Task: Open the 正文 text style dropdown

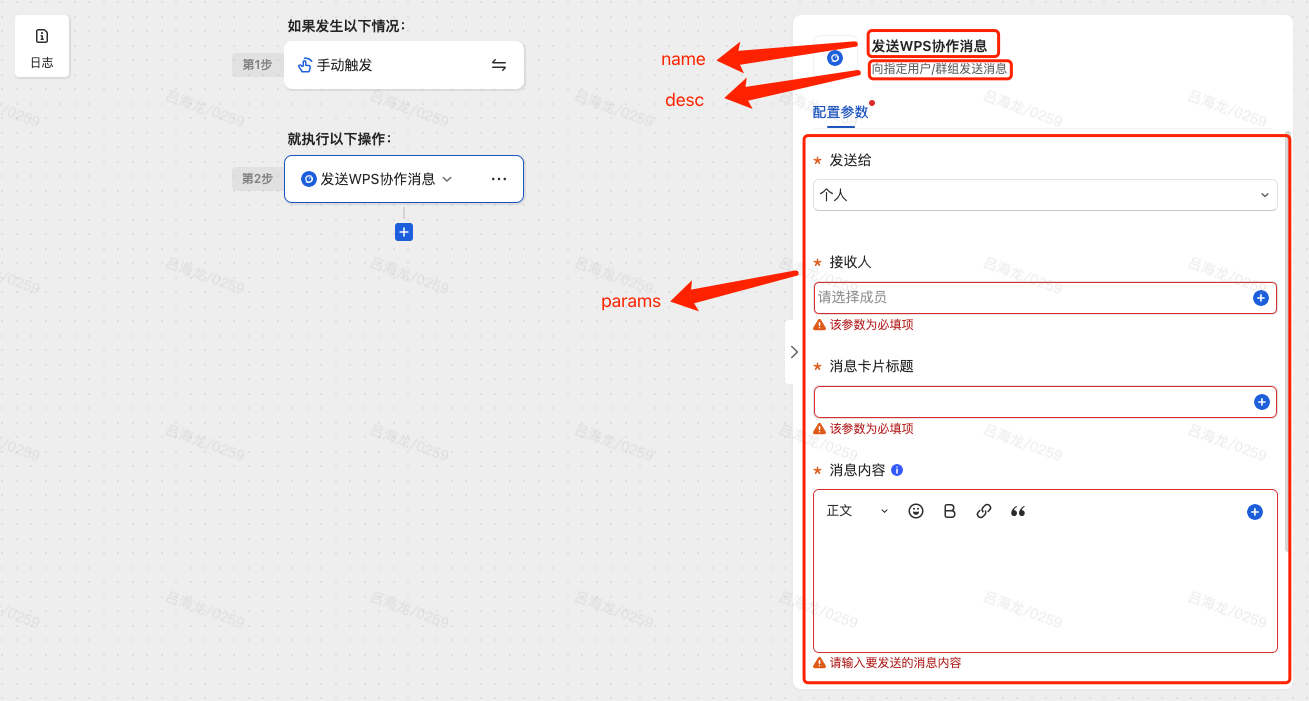Action: (x=857, y=511)
